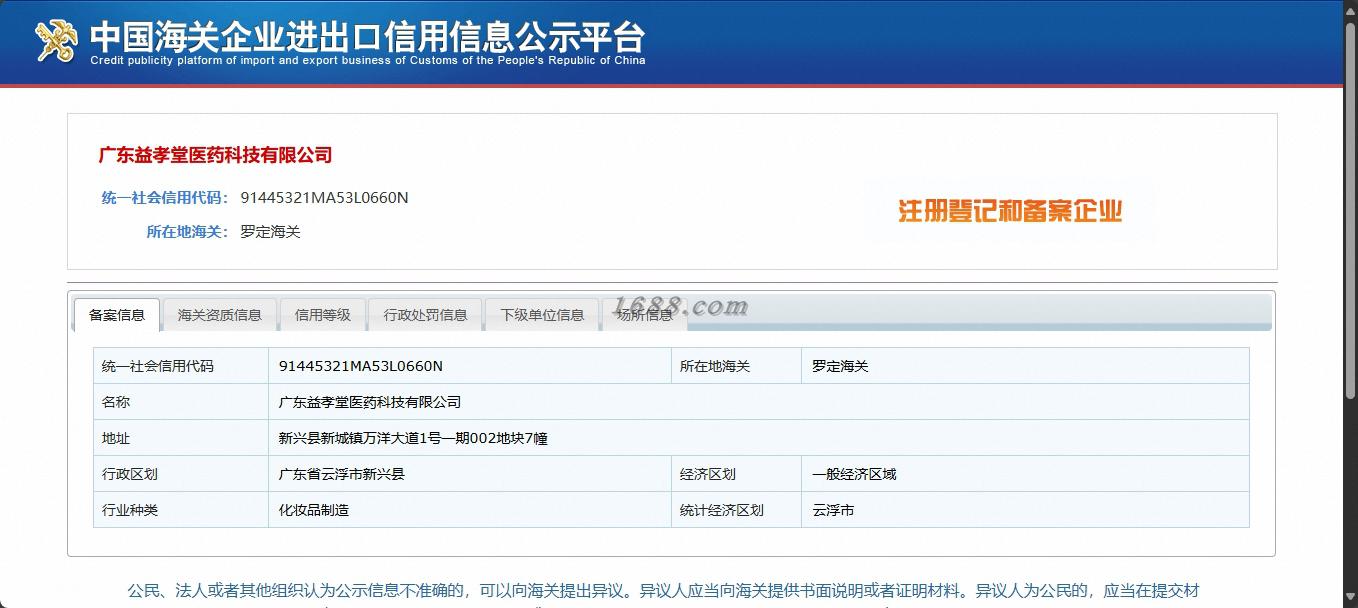Select the header credit code 91445321MA53L0660N
Screen dimensions: 1358x608
point(324,198)
